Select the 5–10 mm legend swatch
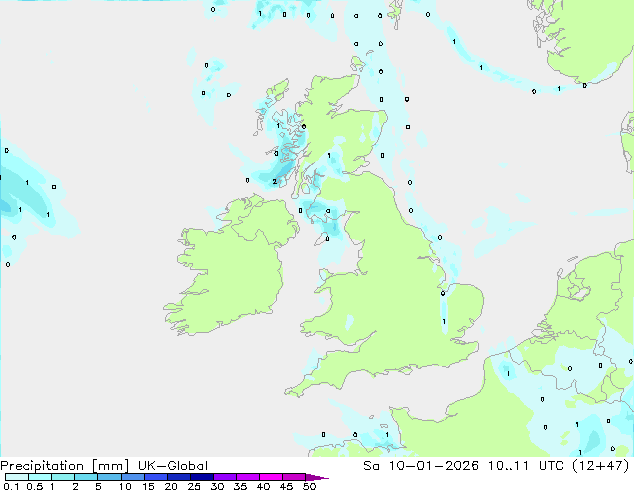Viewport: 634px width, 490px height. tap(109, 477)
